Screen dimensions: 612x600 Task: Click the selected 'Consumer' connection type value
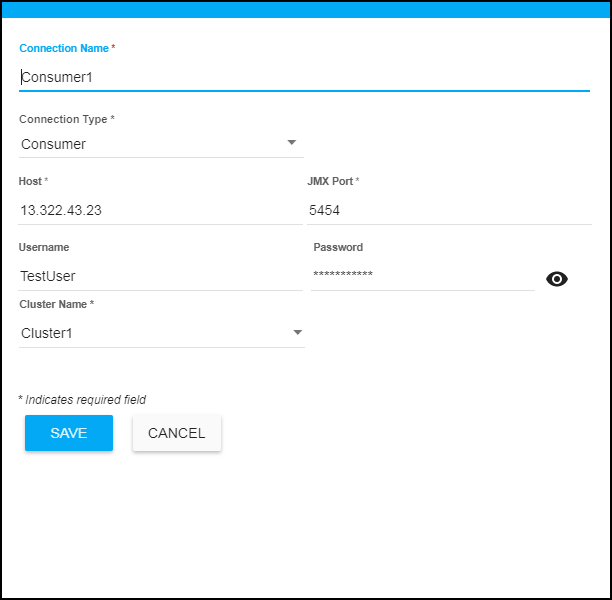click(54, 144)
